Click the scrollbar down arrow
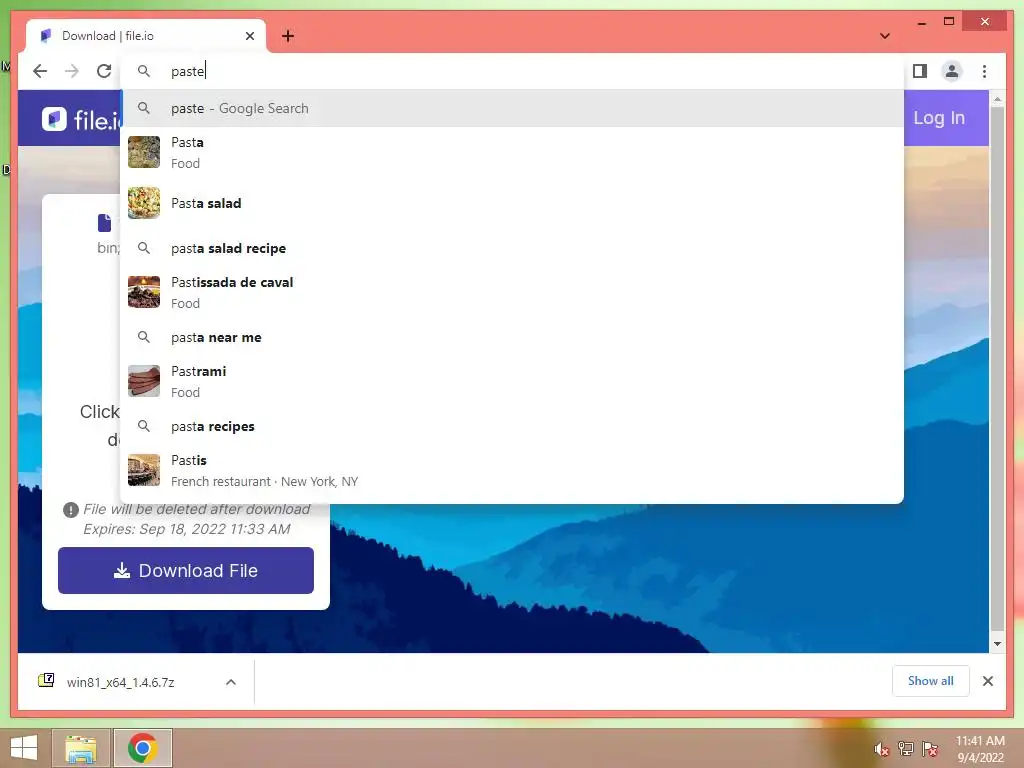 point(997,644)
